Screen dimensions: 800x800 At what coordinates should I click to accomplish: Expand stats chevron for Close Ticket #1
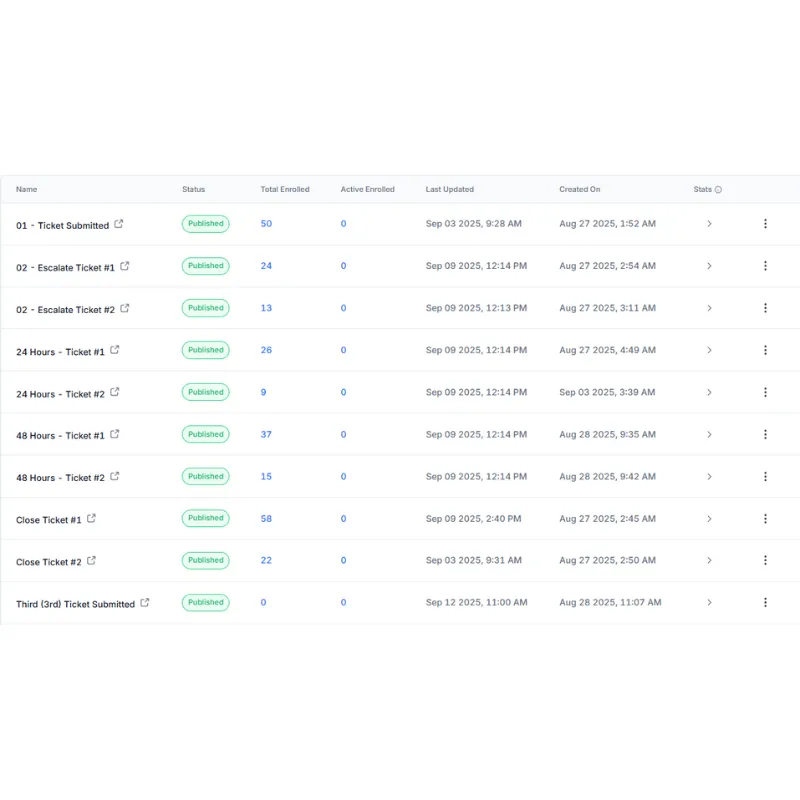point(709,518)
